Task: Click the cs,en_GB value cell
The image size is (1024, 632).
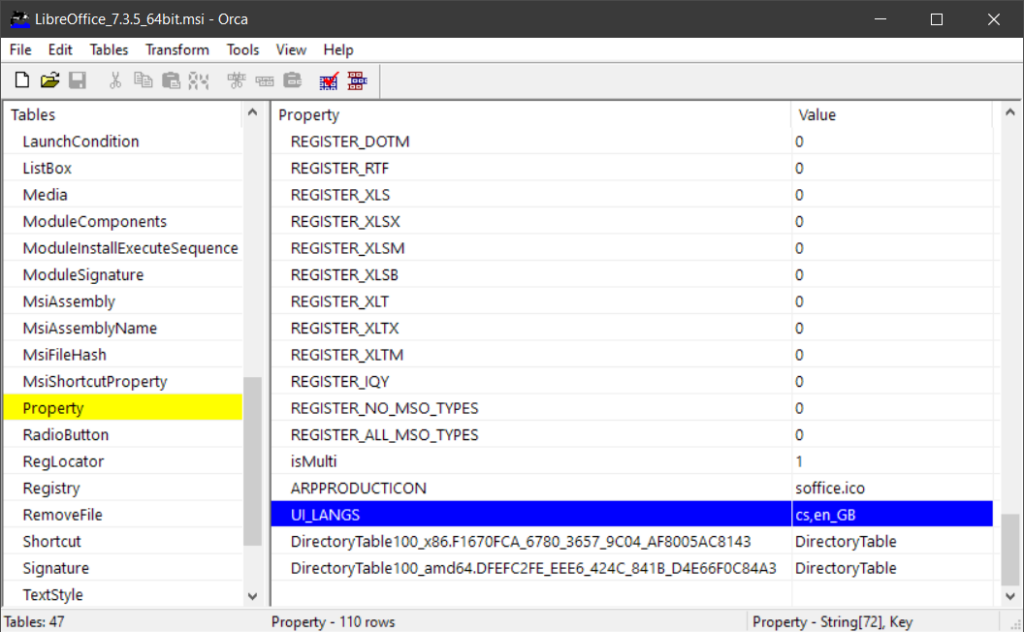Action: click(x=892, y=515)
